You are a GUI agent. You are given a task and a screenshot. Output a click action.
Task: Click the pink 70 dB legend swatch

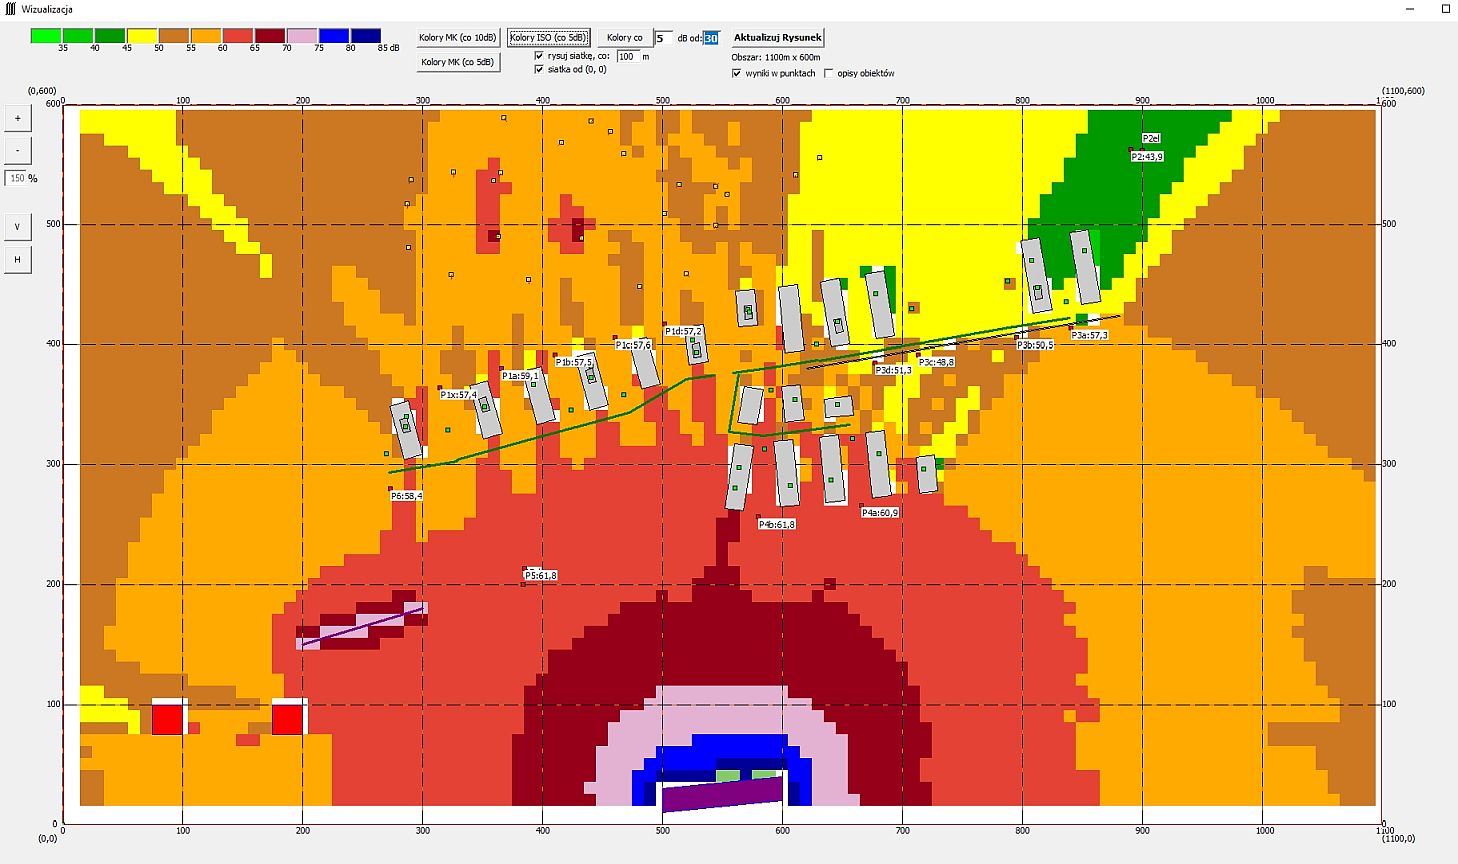click(302, 36)
